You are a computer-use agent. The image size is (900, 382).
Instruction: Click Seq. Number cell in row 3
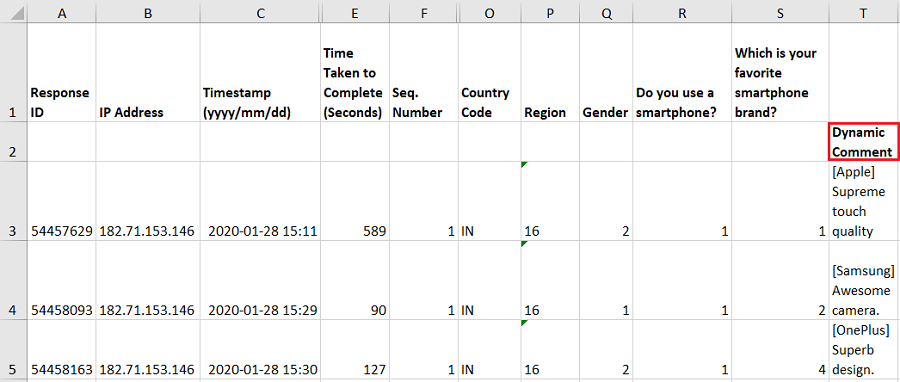[x=424, y=201]
